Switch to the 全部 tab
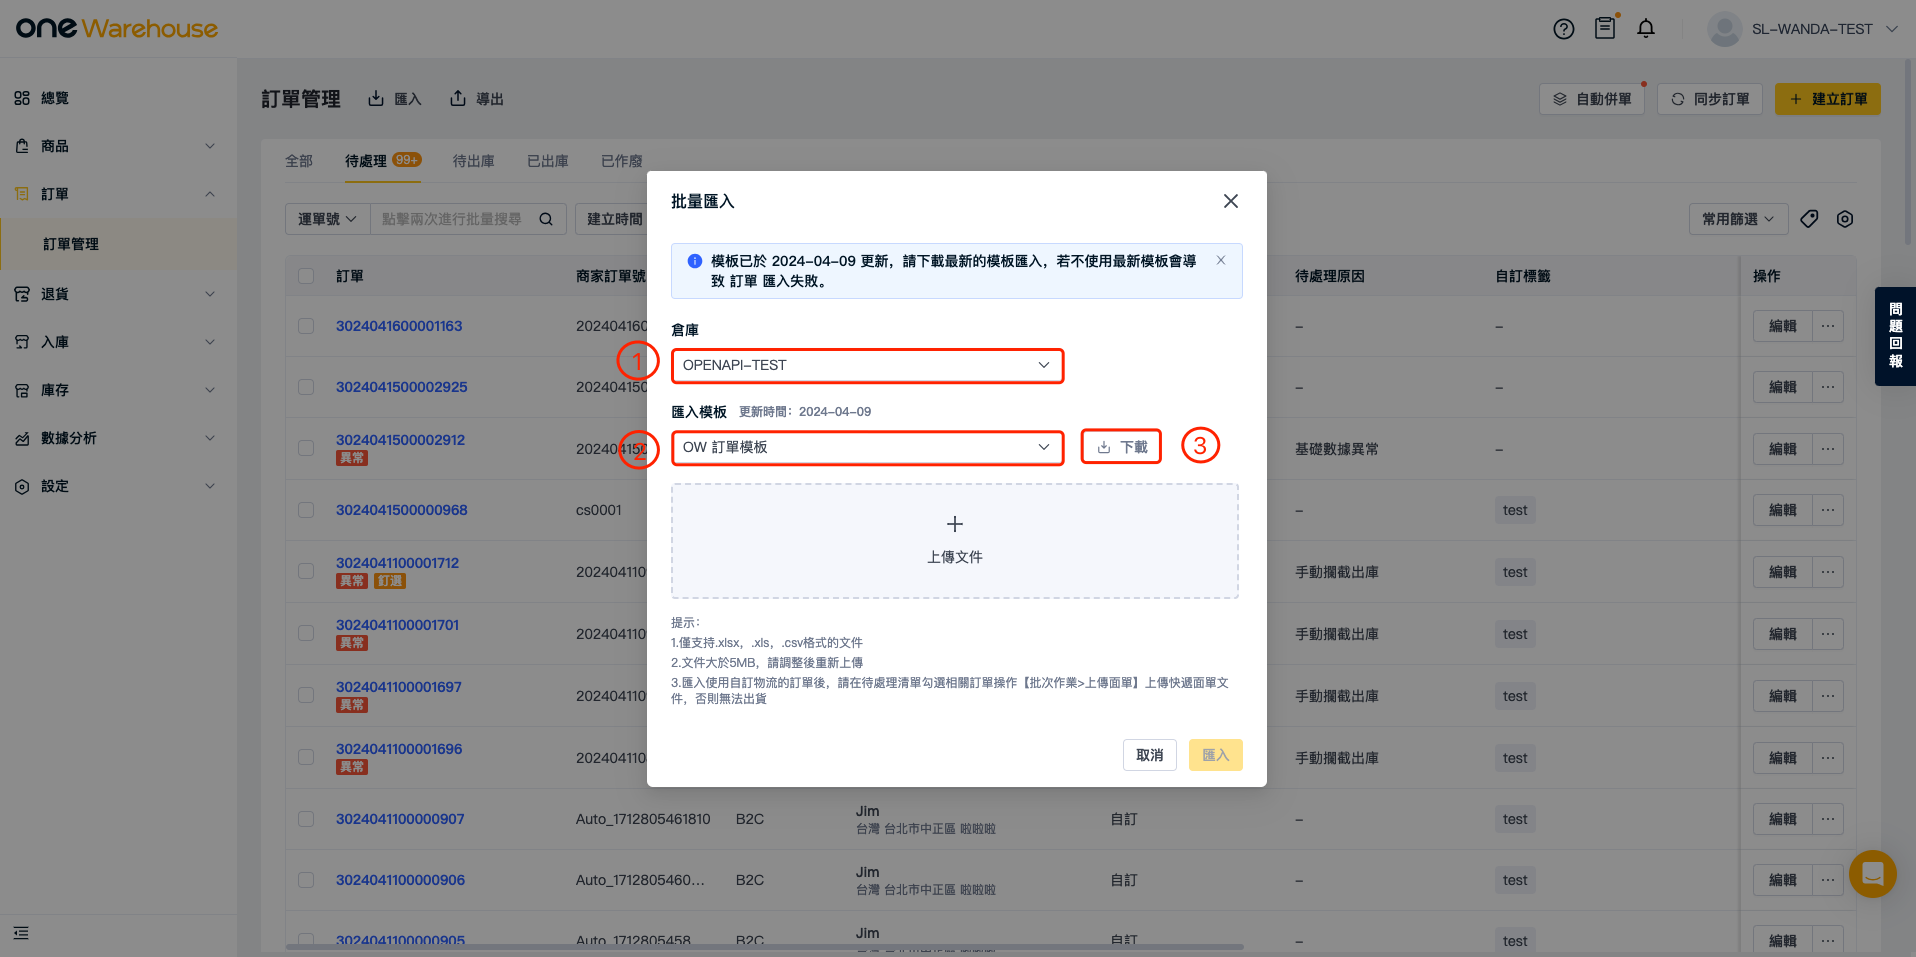This screenshot has width=1916, height=957. tap(299, 161)
